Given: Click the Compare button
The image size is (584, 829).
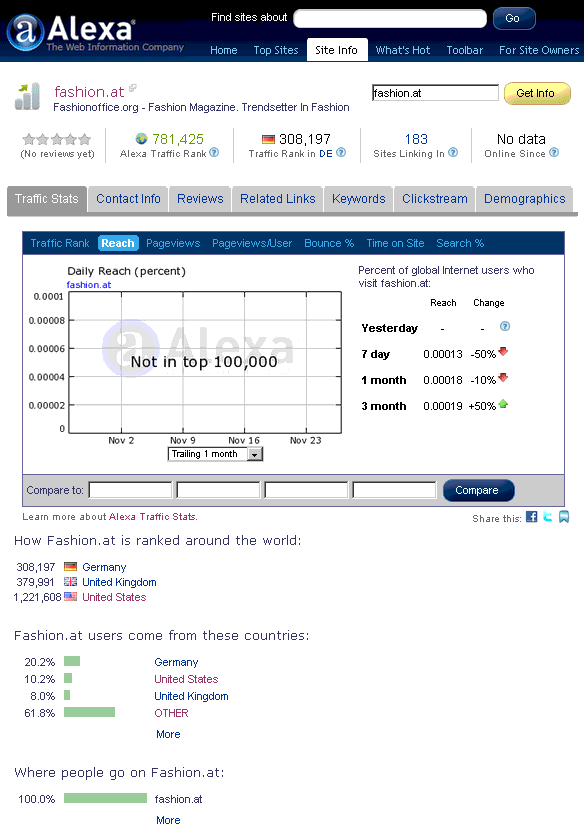Looking at the screenshot, I should coord(478,490).
